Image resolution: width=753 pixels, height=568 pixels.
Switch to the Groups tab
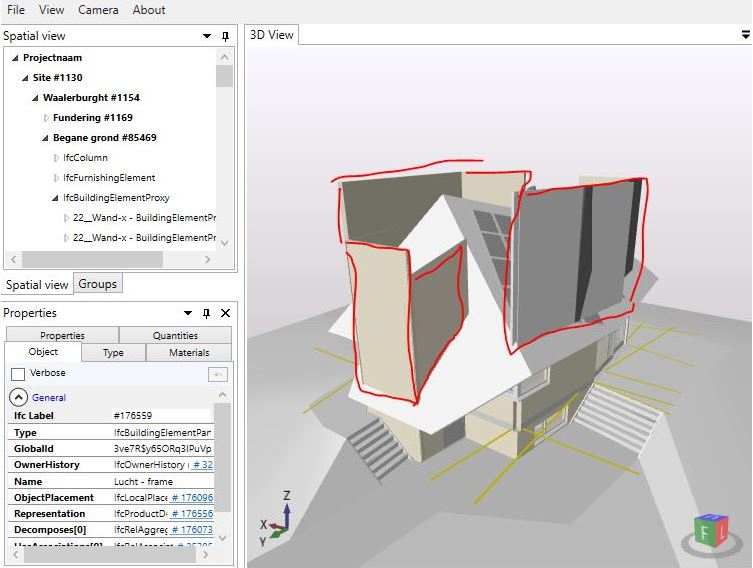point(97,284)
